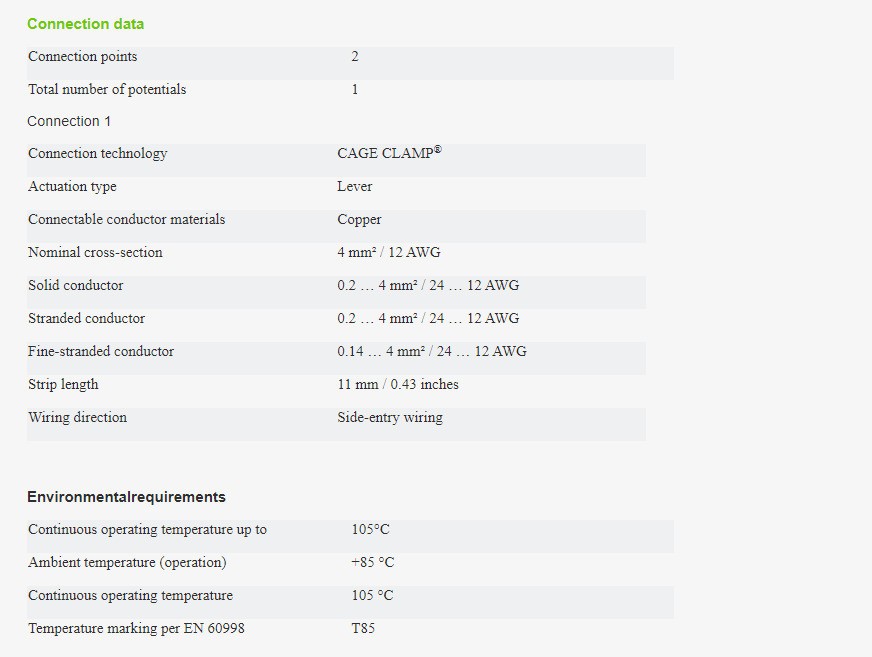The height and width of the screenshot is (657, 872).
Task: Click the T85 temperature marking value
Action: (363, 629)
